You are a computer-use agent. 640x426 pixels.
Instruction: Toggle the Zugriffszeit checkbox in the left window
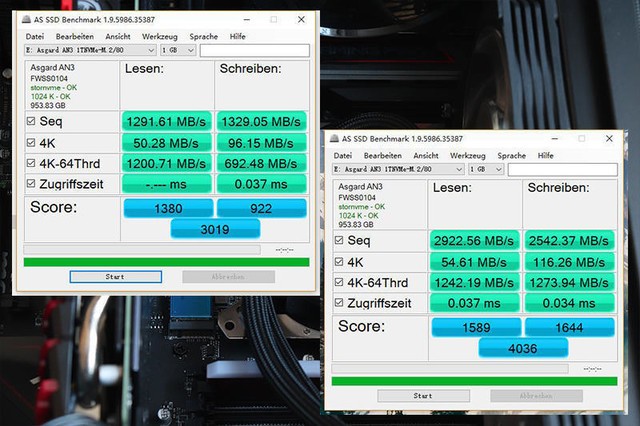pyautogui.click(x=31, y=184)
